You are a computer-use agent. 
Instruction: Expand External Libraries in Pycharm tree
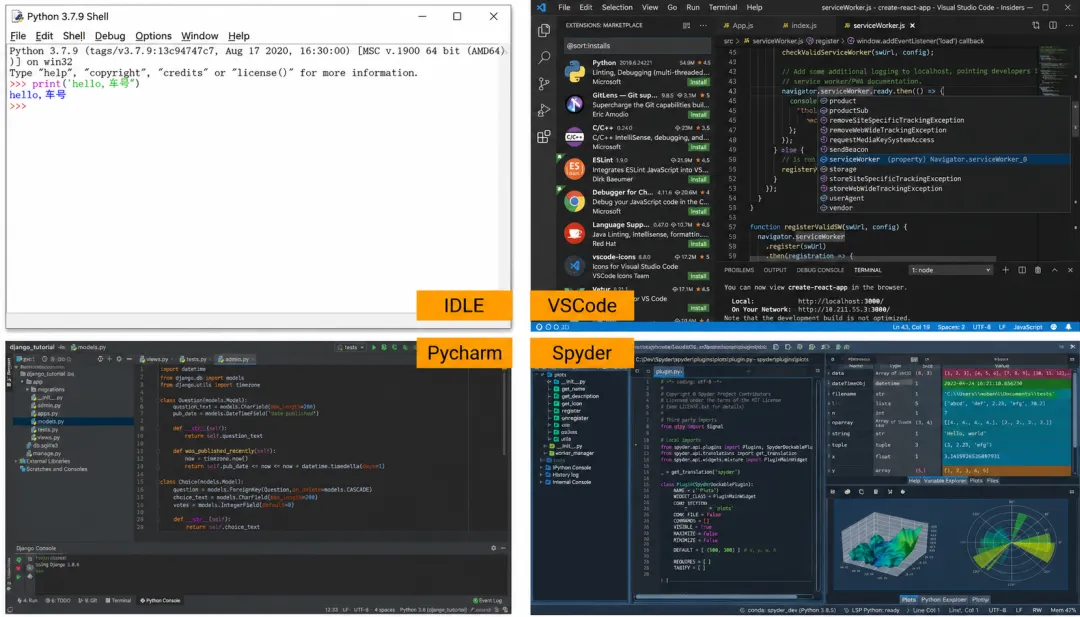(17, 461)
